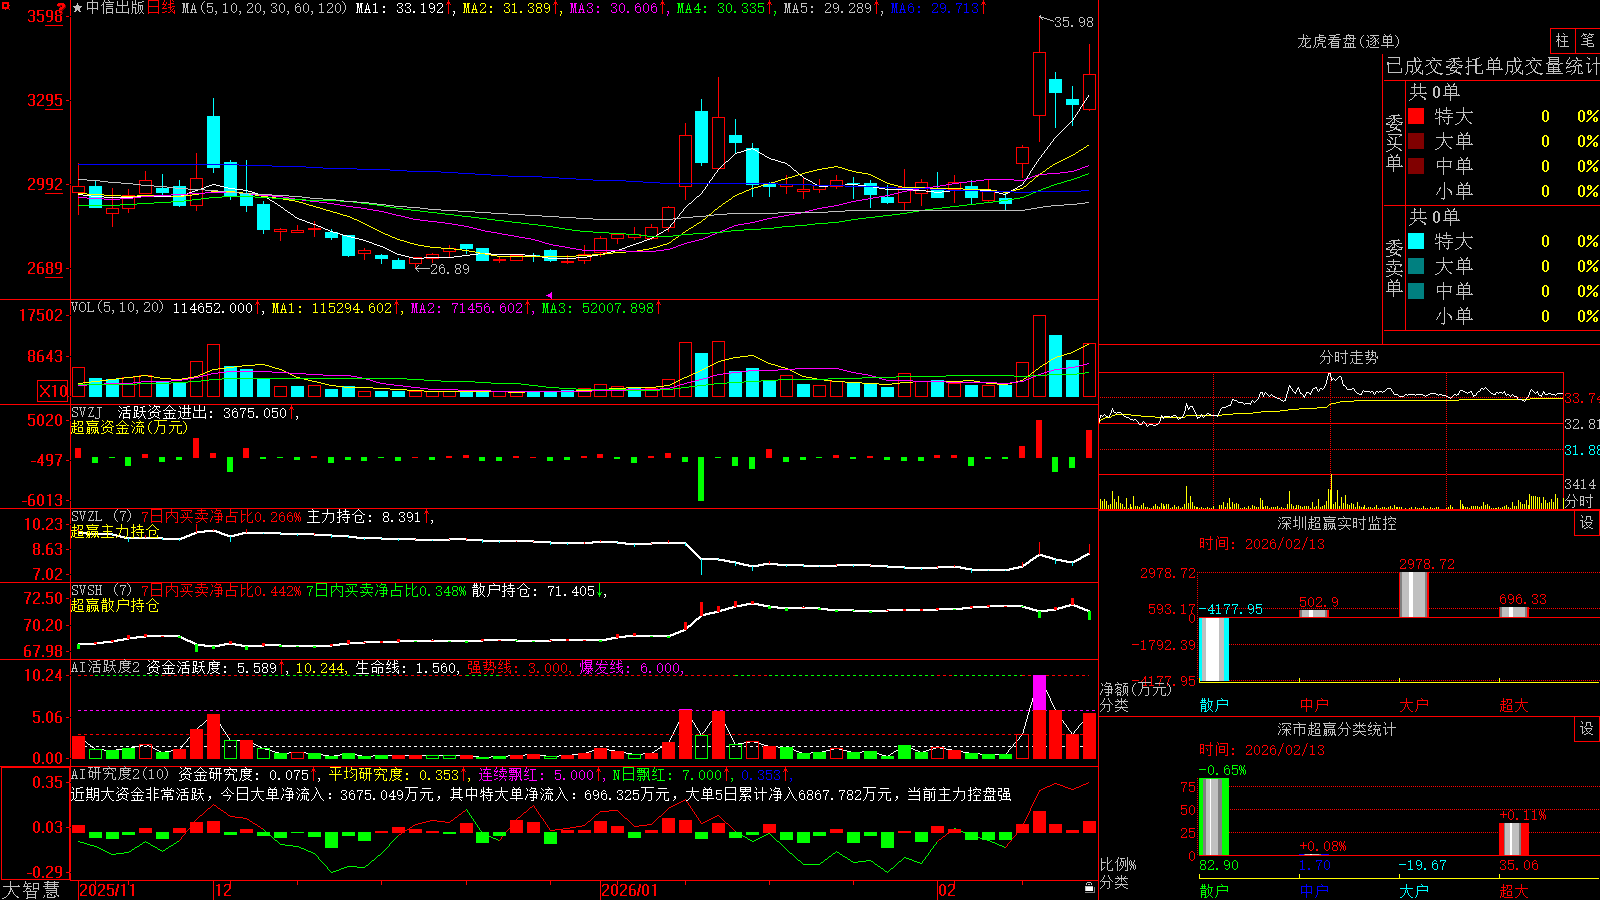Image resolution: width=1600 pixels, height=900 pixels.
Task: Open settings 设 for 深圳超赢实时监控
Action: [x=1587, y=523]
